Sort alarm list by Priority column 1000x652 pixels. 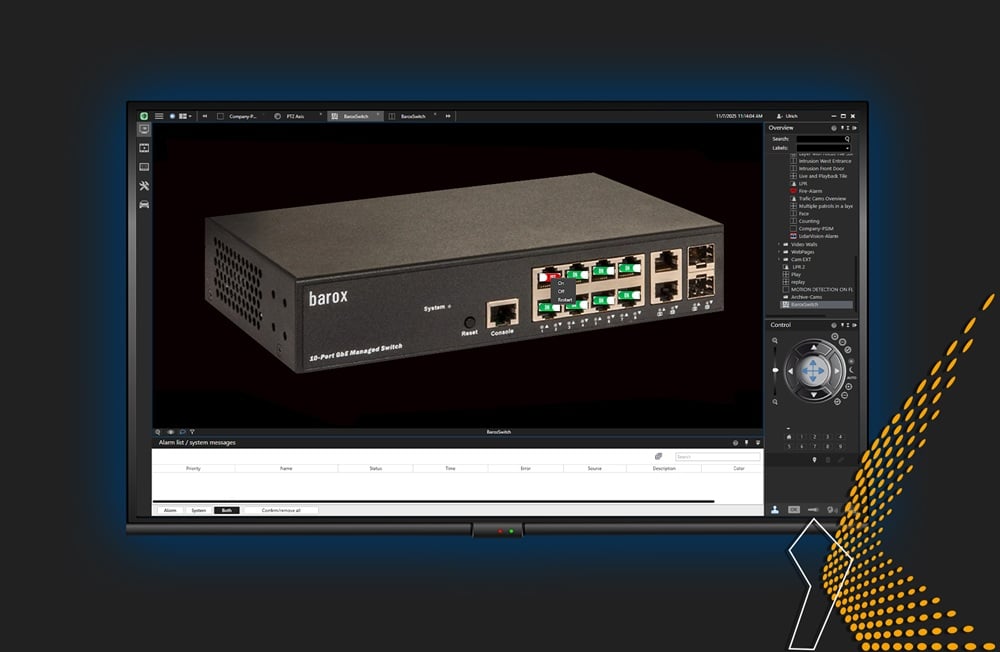193,468
